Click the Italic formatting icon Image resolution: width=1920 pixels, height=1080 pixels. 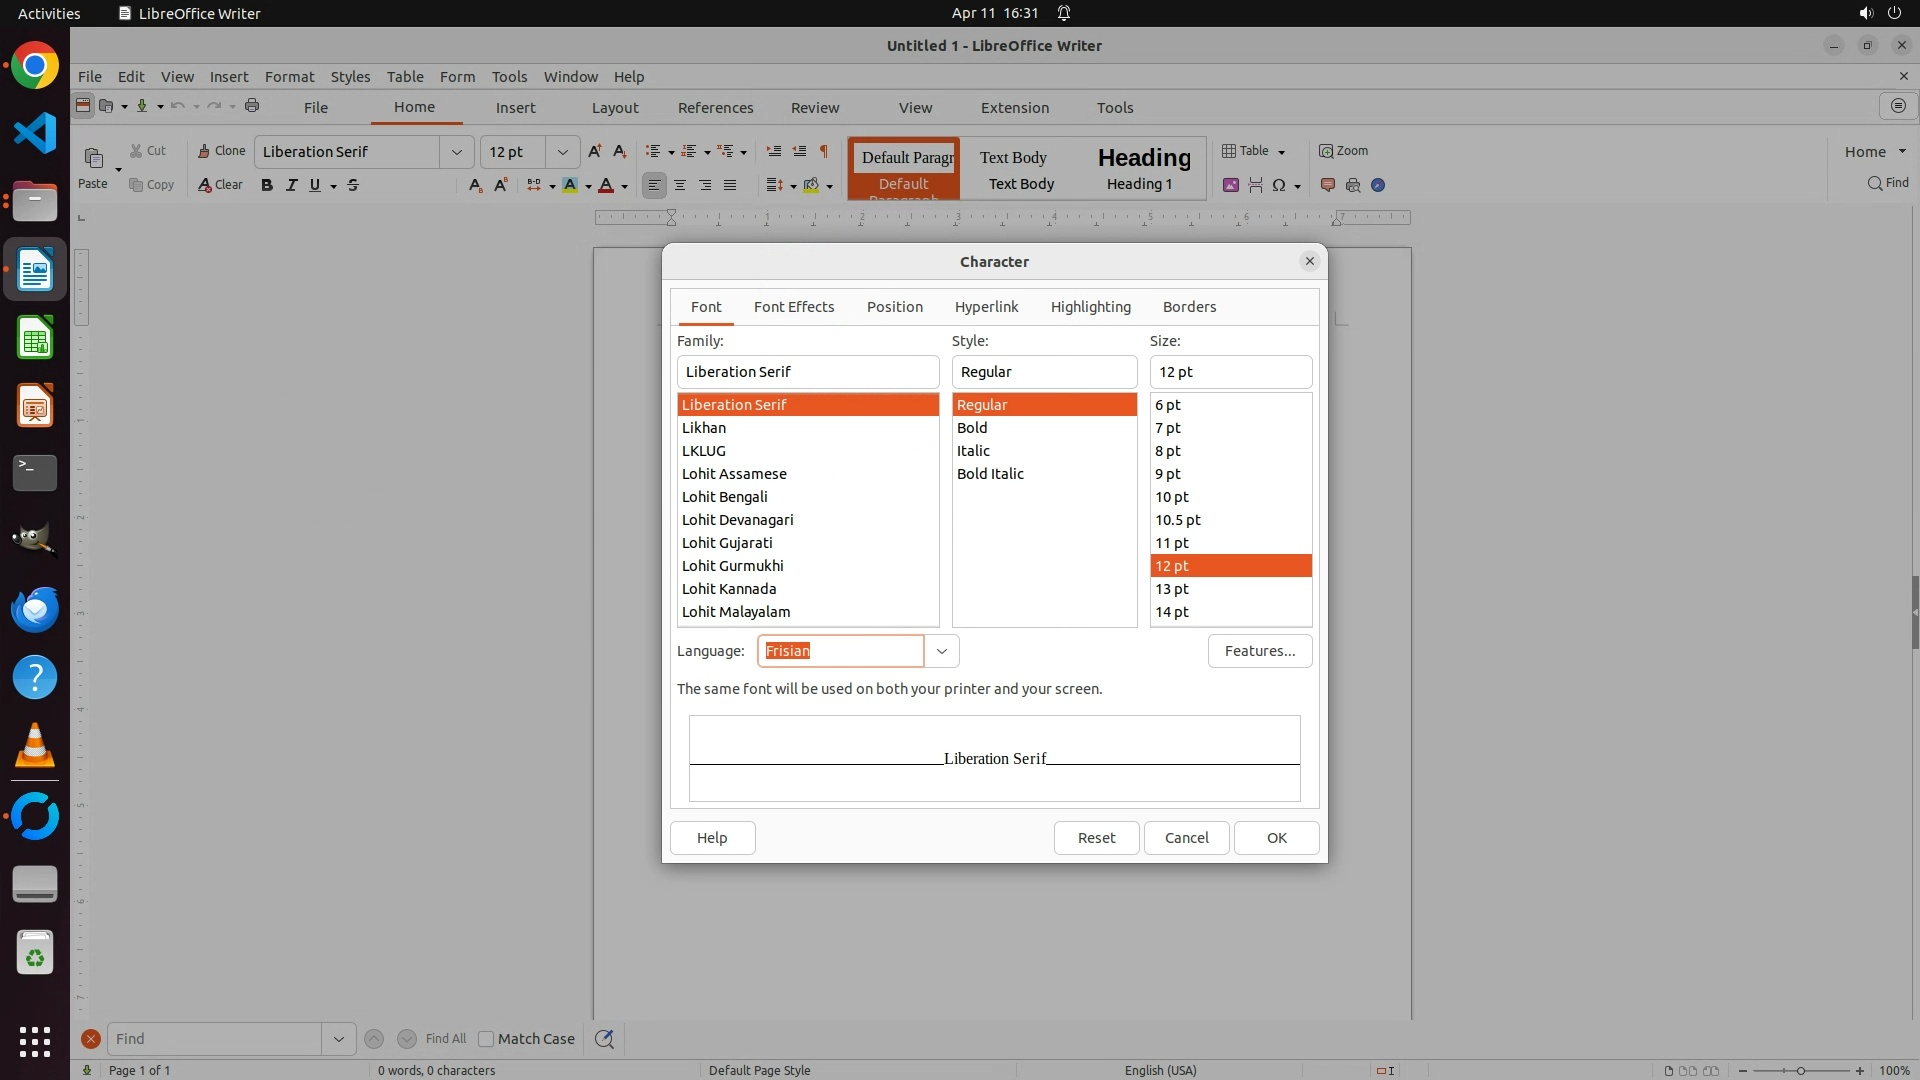coord(291,185)
